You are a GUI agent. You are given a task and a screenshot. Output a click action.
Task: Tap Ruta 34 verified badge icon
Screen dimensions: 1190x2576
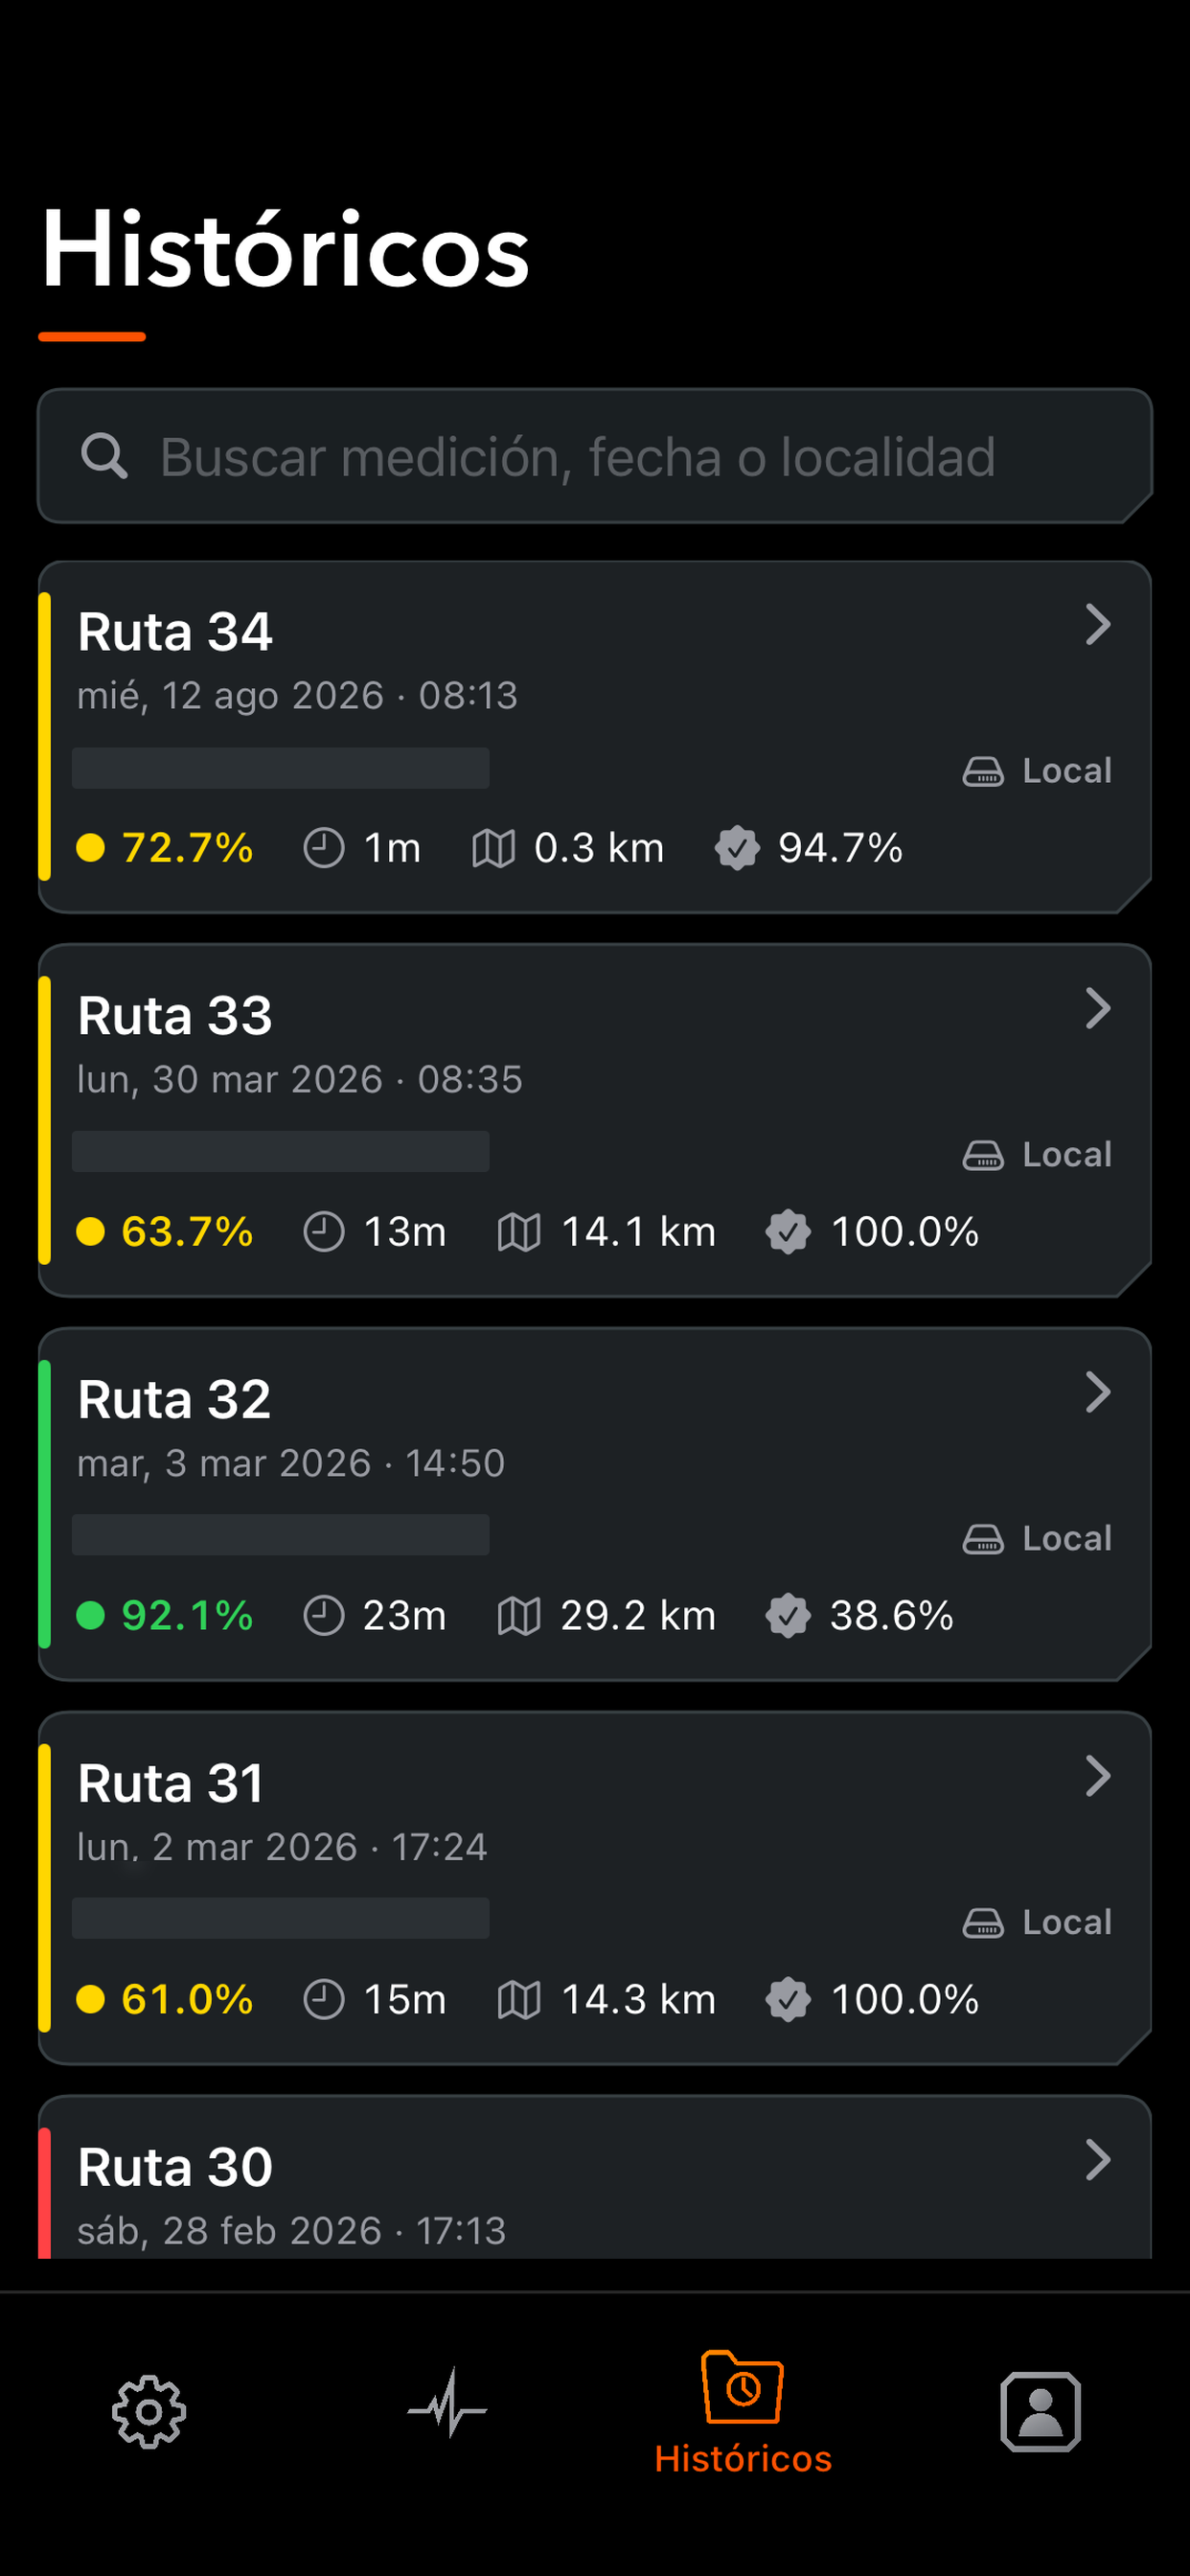click(737, 848)
